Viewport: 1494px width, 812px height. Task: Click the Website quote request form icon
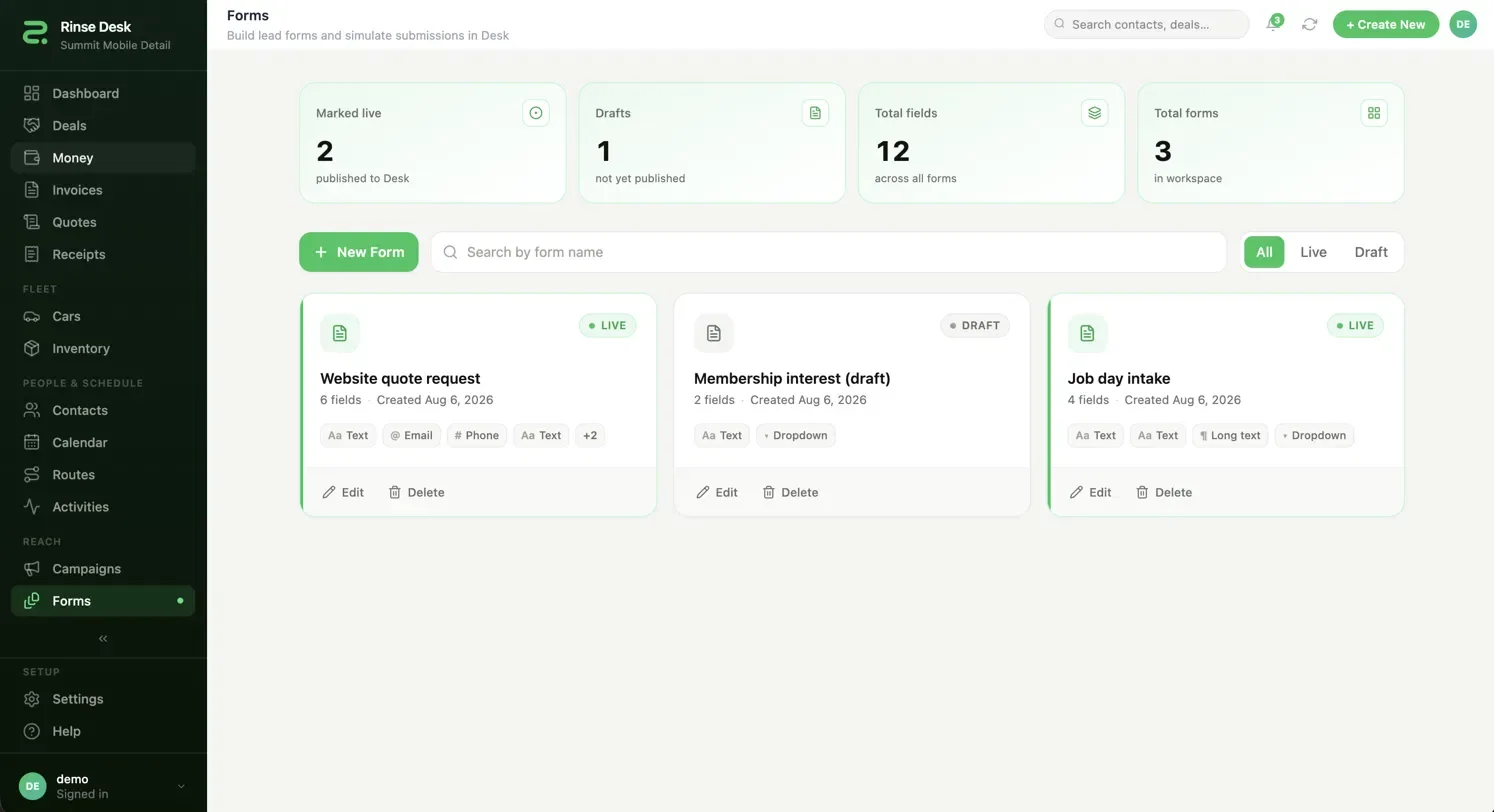(x=340, y=333)
